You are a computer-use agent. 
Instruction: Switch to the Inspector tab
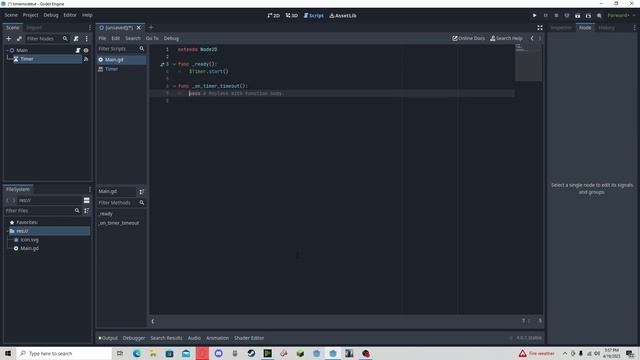pos(561,28)
